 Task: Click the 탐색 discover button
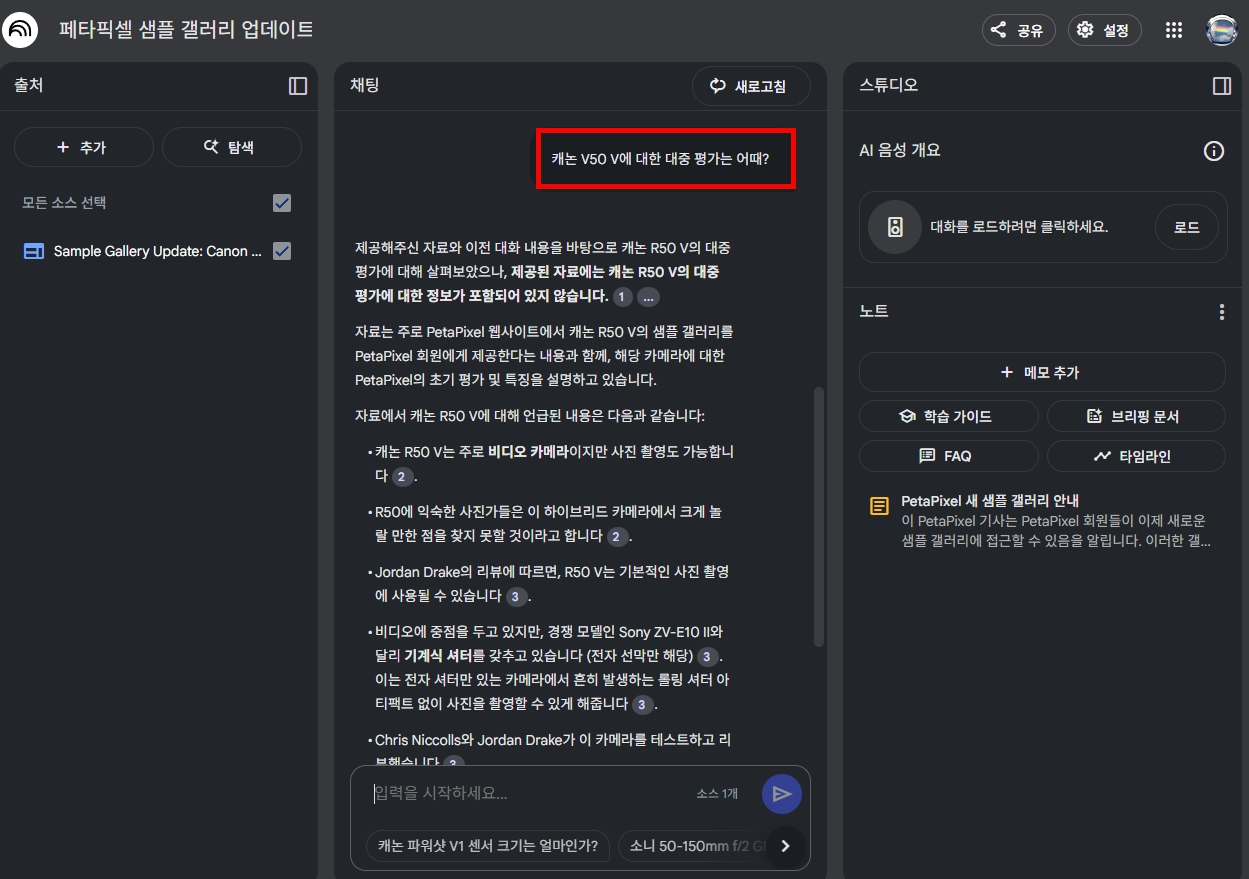[231, 147]
